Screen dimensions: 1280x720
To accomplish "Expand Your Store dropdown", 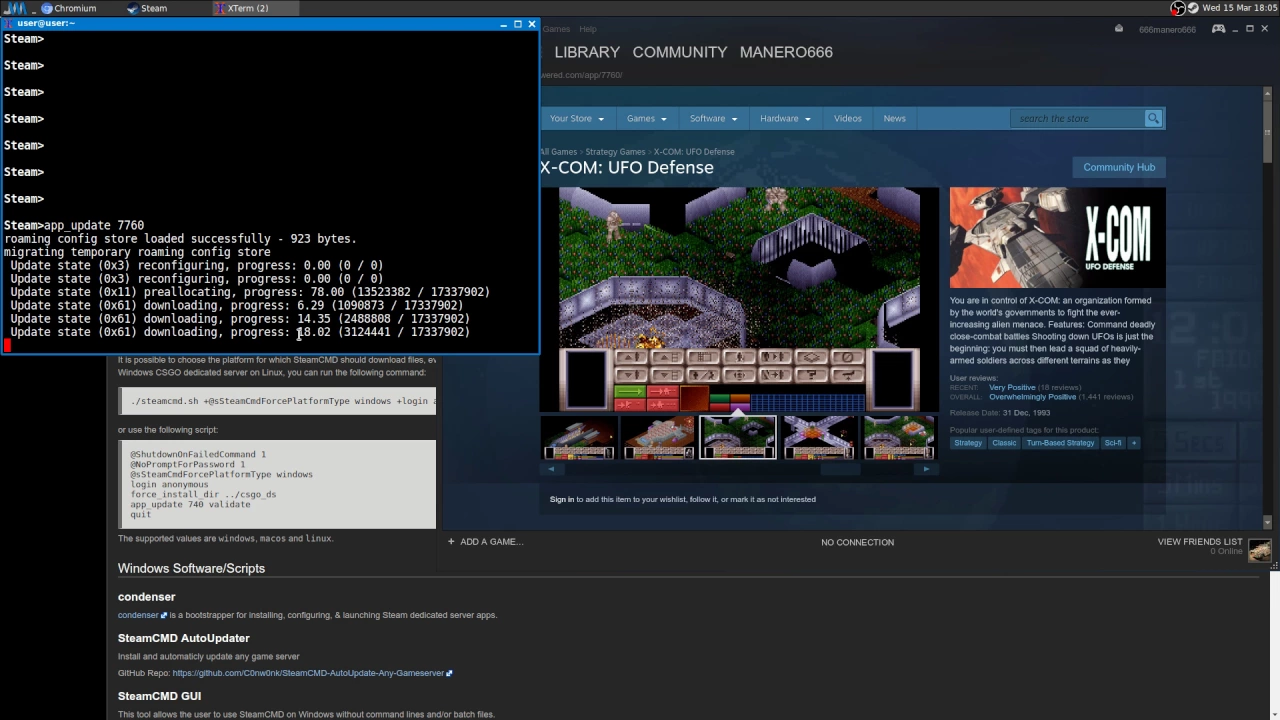I will [577, 118].
